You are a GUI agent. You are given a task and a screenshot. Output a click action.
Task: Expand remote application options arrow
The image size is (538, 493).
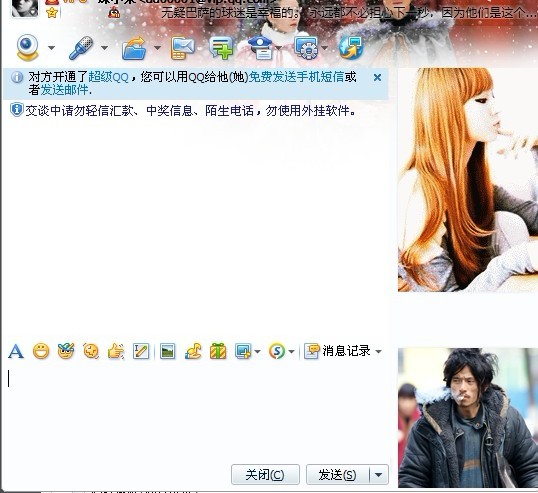coord(325,48)
